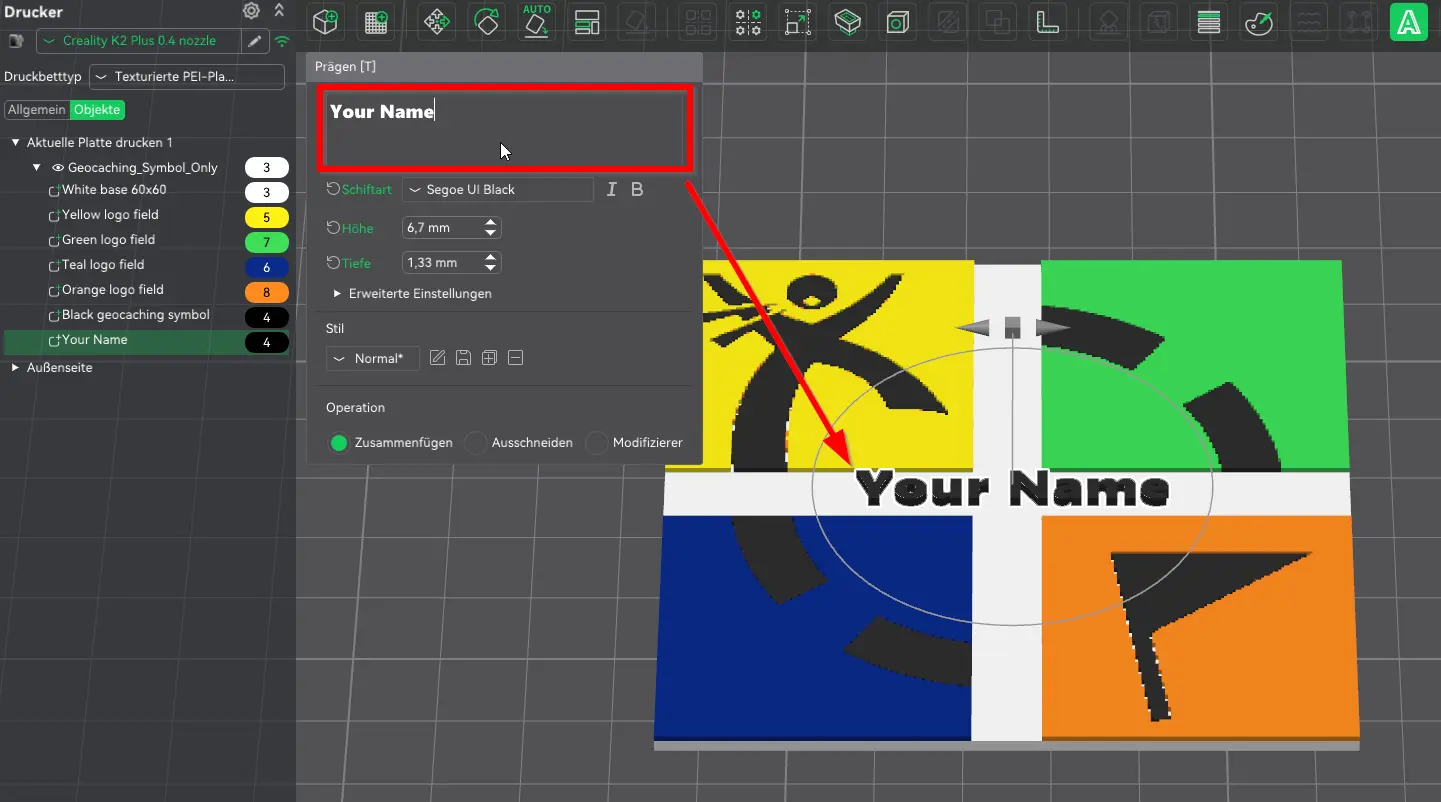
Task: Click the split gears icon in toolbar
Action: 748,22
